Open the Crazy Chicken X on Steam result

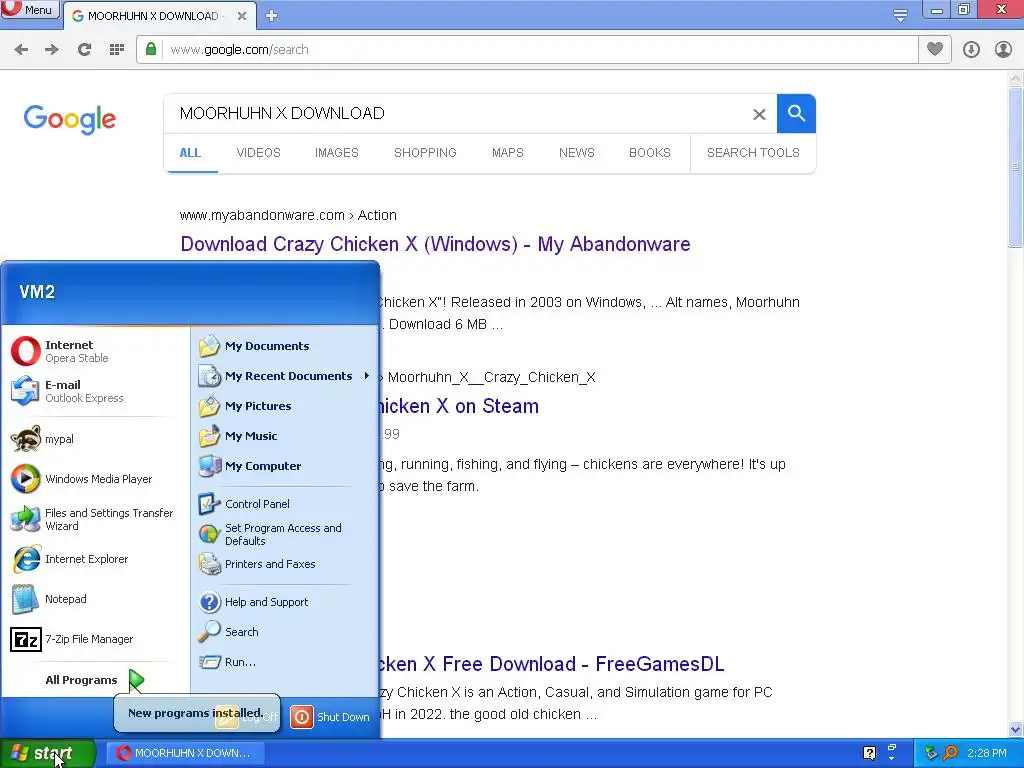click(x=460, y=406)
